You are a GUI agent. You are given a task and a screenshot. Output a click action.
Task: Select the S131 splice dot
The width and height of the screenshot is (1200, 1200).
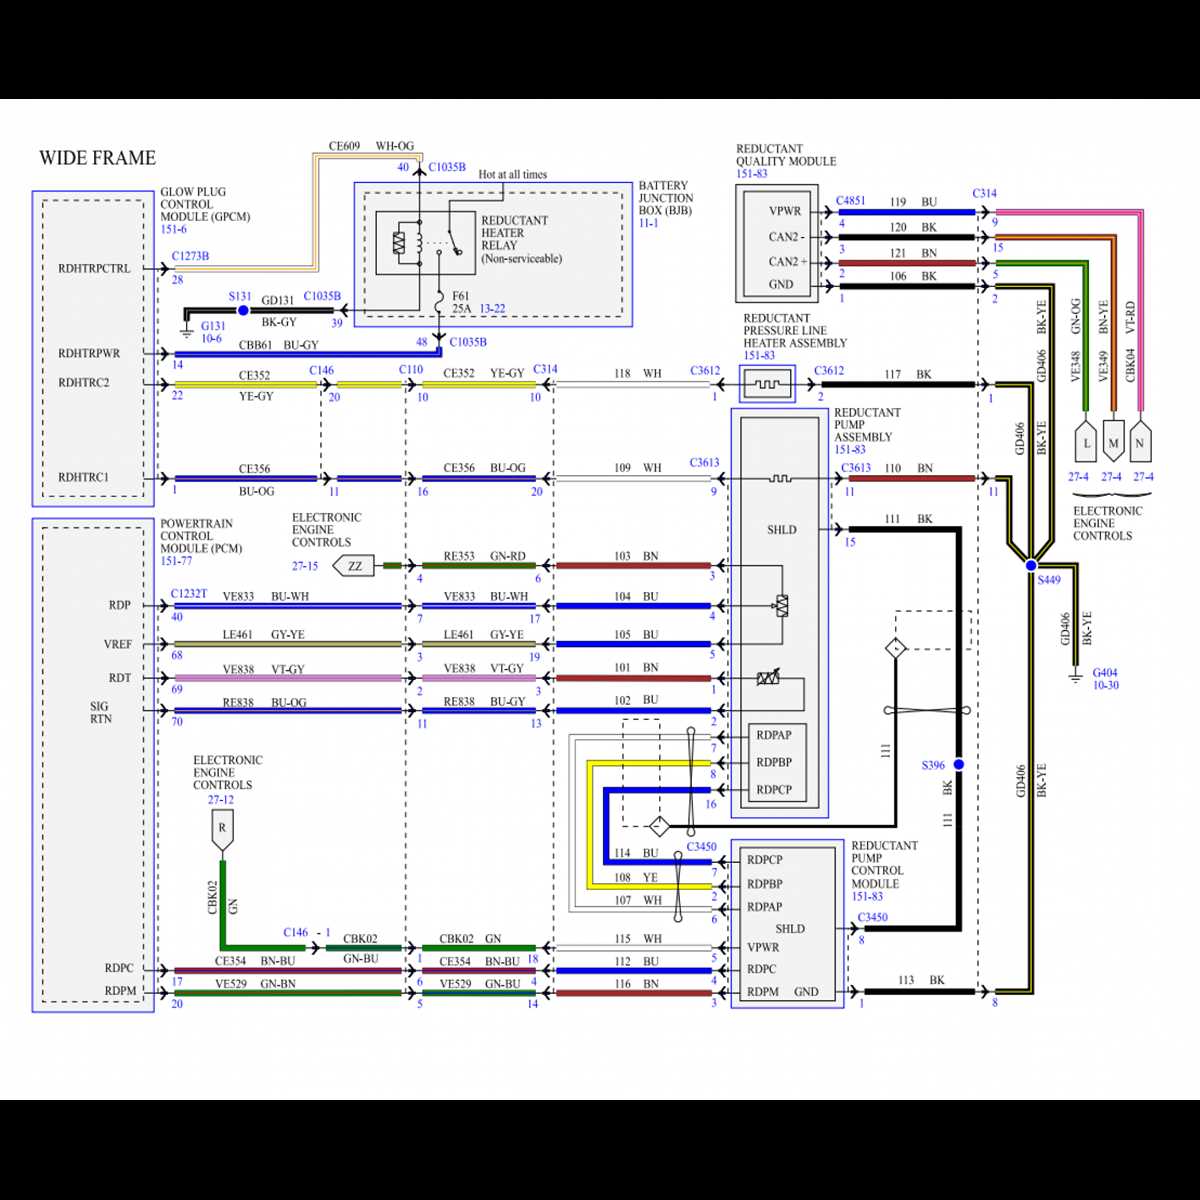(x=242, y=311)
